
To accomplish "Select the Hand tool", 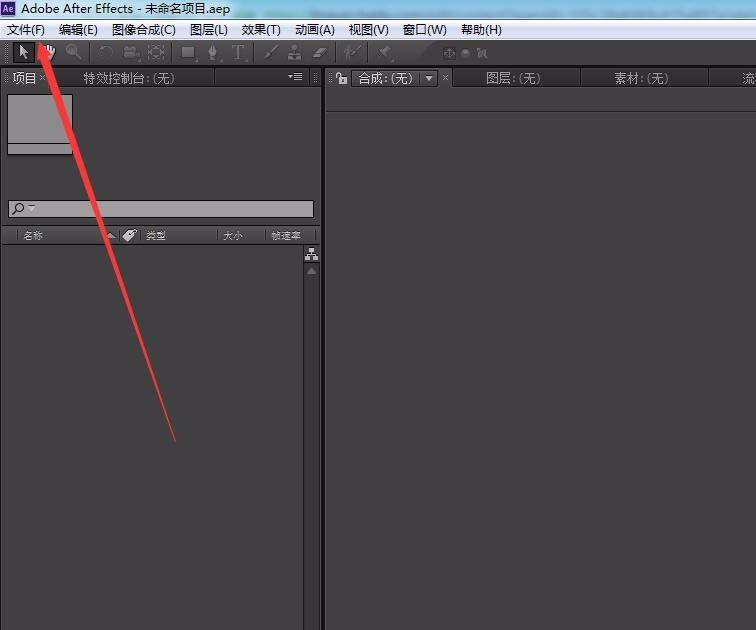I will 47,52.
